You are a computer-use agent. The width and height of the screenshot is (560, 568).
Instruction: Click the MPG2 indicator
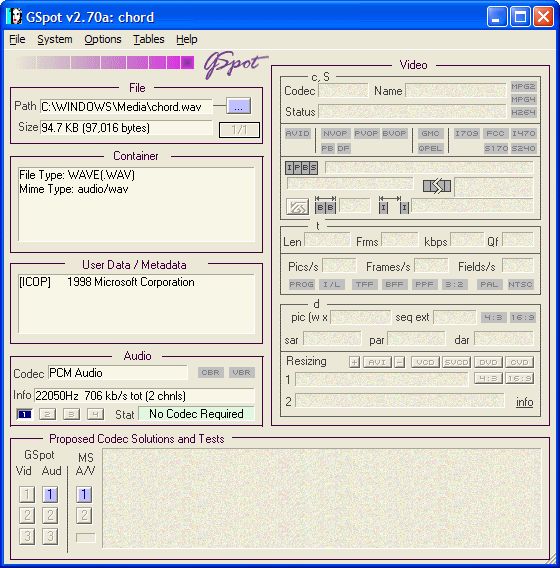(523, 86)
